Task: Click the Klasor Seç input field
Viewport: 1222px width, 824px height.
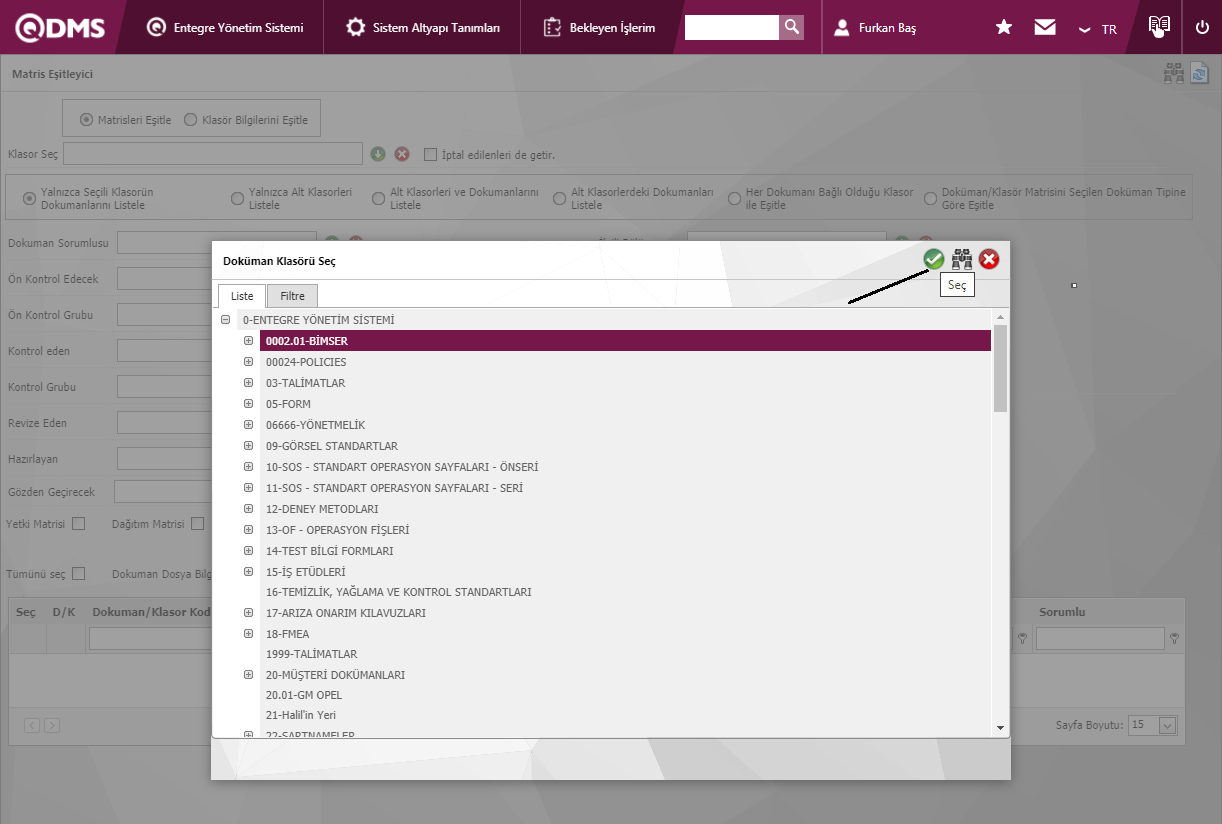Action: tap(213, 153)
